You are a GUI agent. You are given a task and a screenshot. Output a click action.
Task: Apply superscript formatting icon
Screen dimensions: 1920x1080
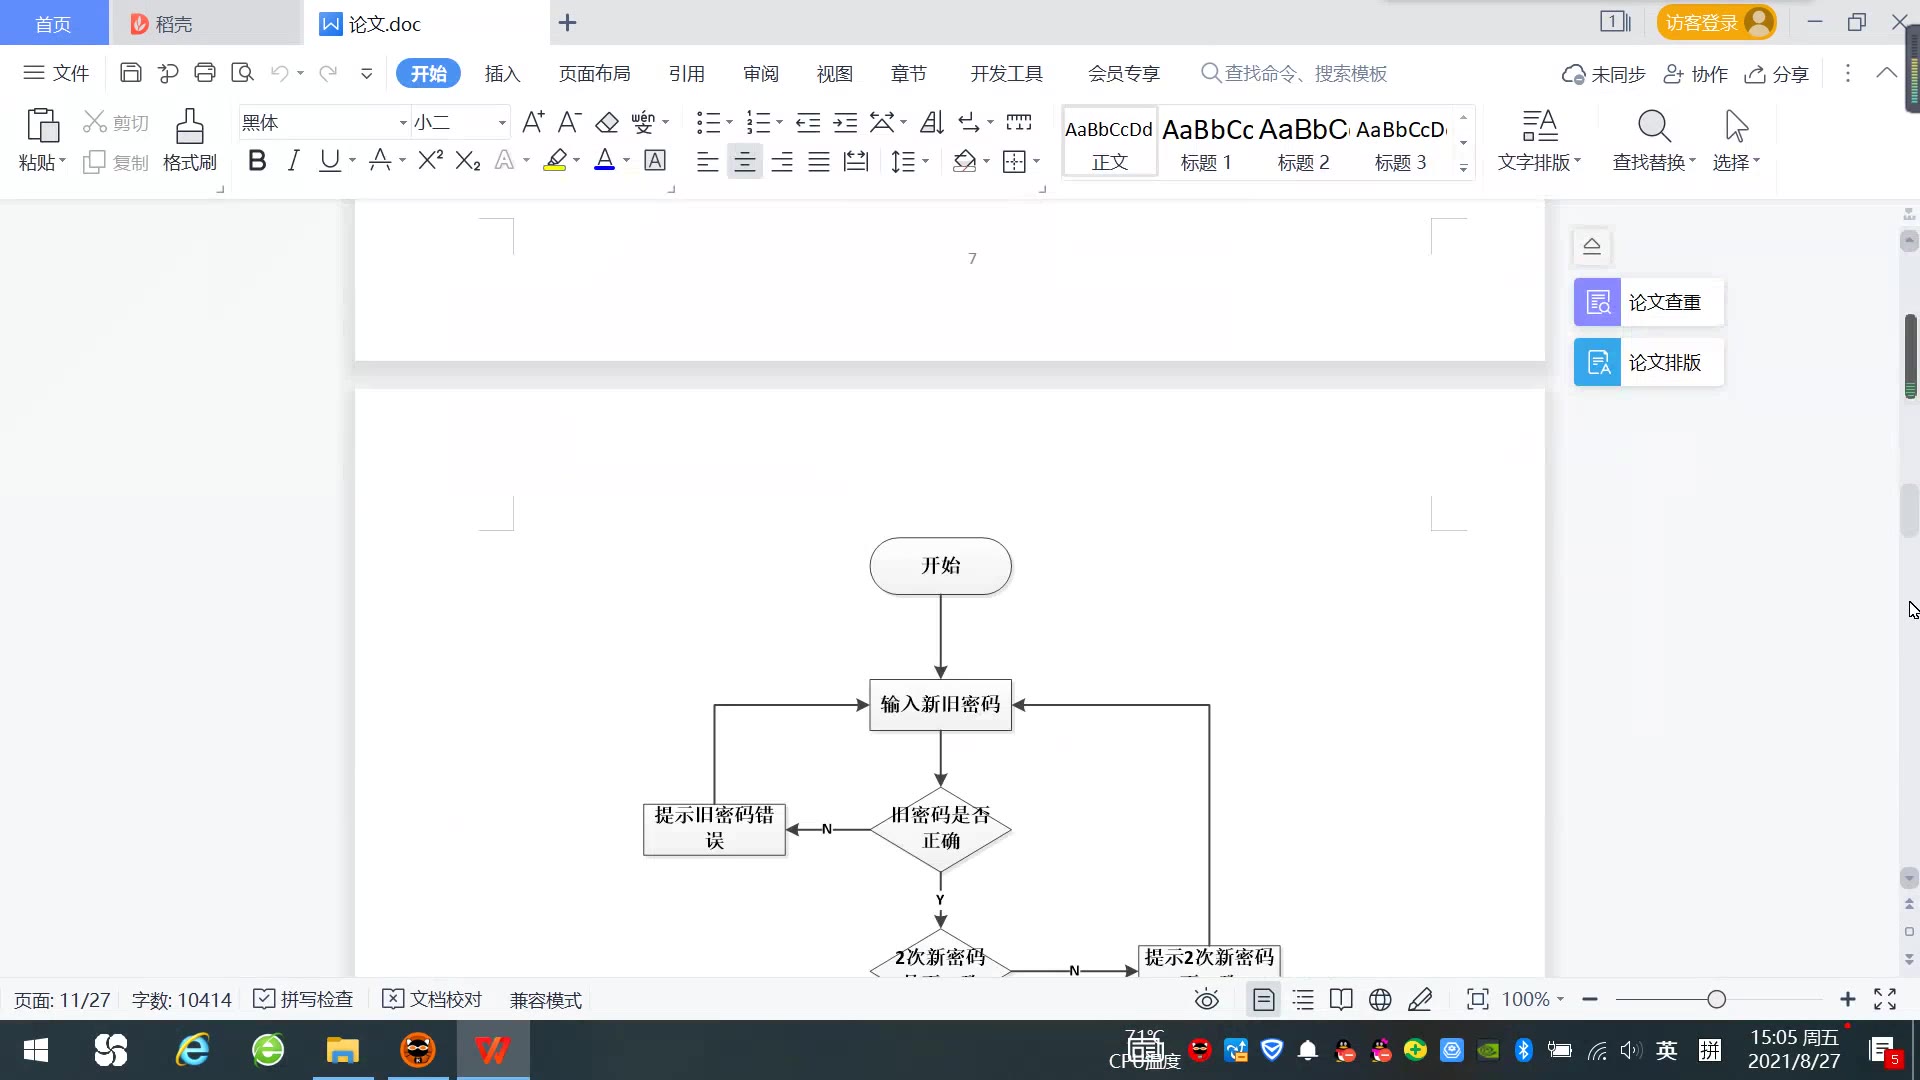point(430,160)
